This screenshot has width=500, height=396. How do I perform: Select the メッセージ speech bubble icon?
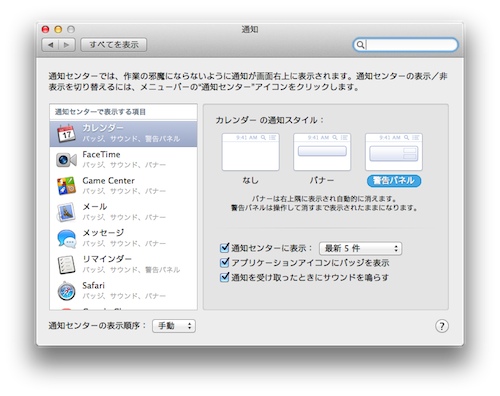pyautogui.click(x=66, y=239)
